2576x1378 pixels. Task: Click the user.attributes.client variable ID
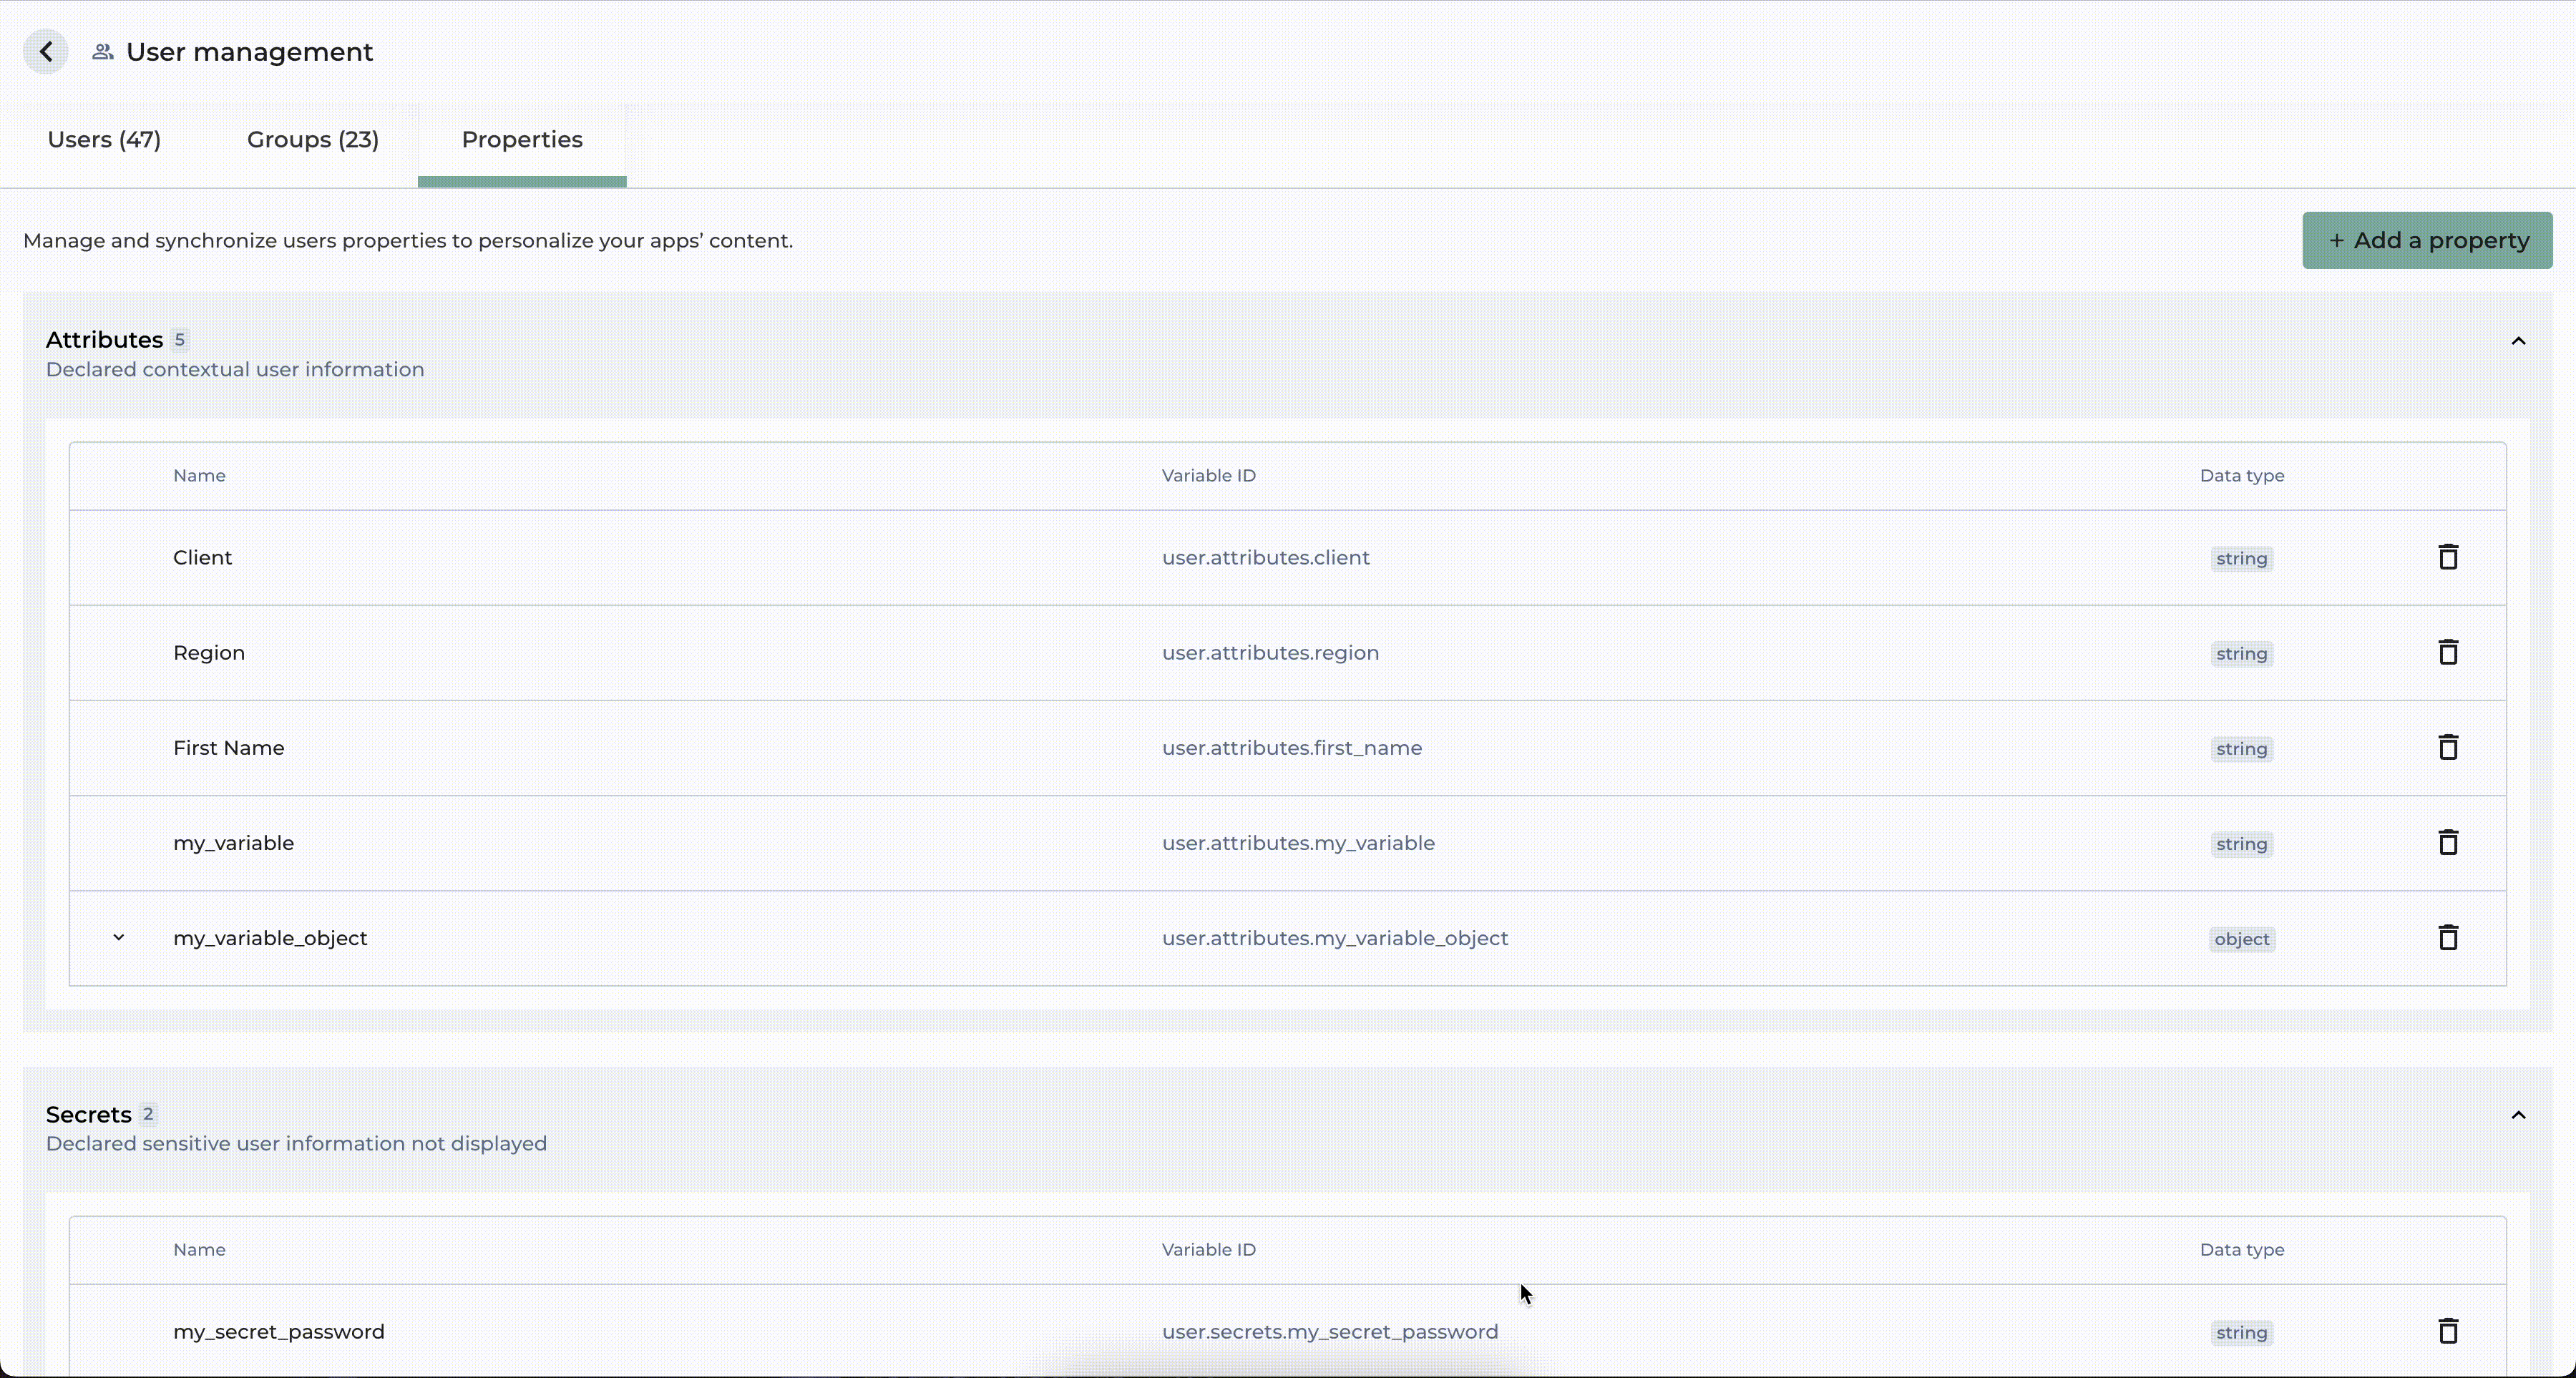pos(1265,558)
